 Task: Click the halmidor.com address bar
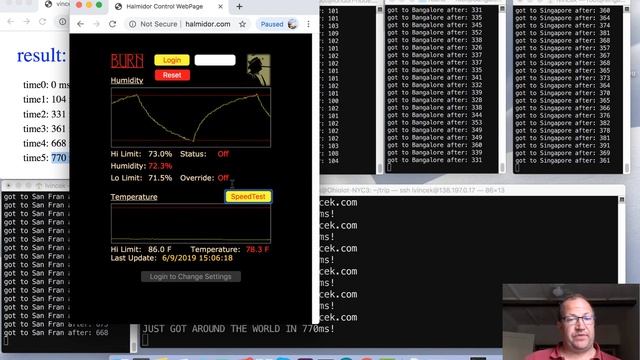(x=208, y=24)
